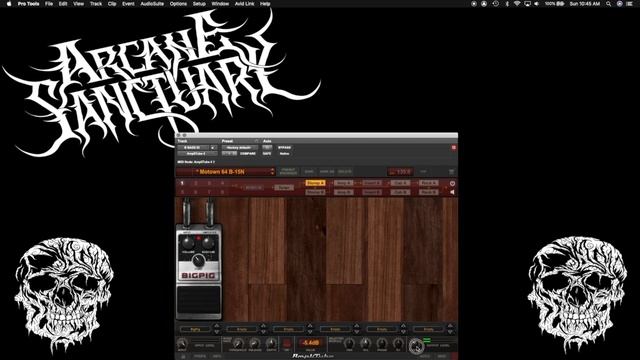Open the Avid Link menu
Image resolution: width=640 pixels, height=360 pixels.
[x=244, y=4]
